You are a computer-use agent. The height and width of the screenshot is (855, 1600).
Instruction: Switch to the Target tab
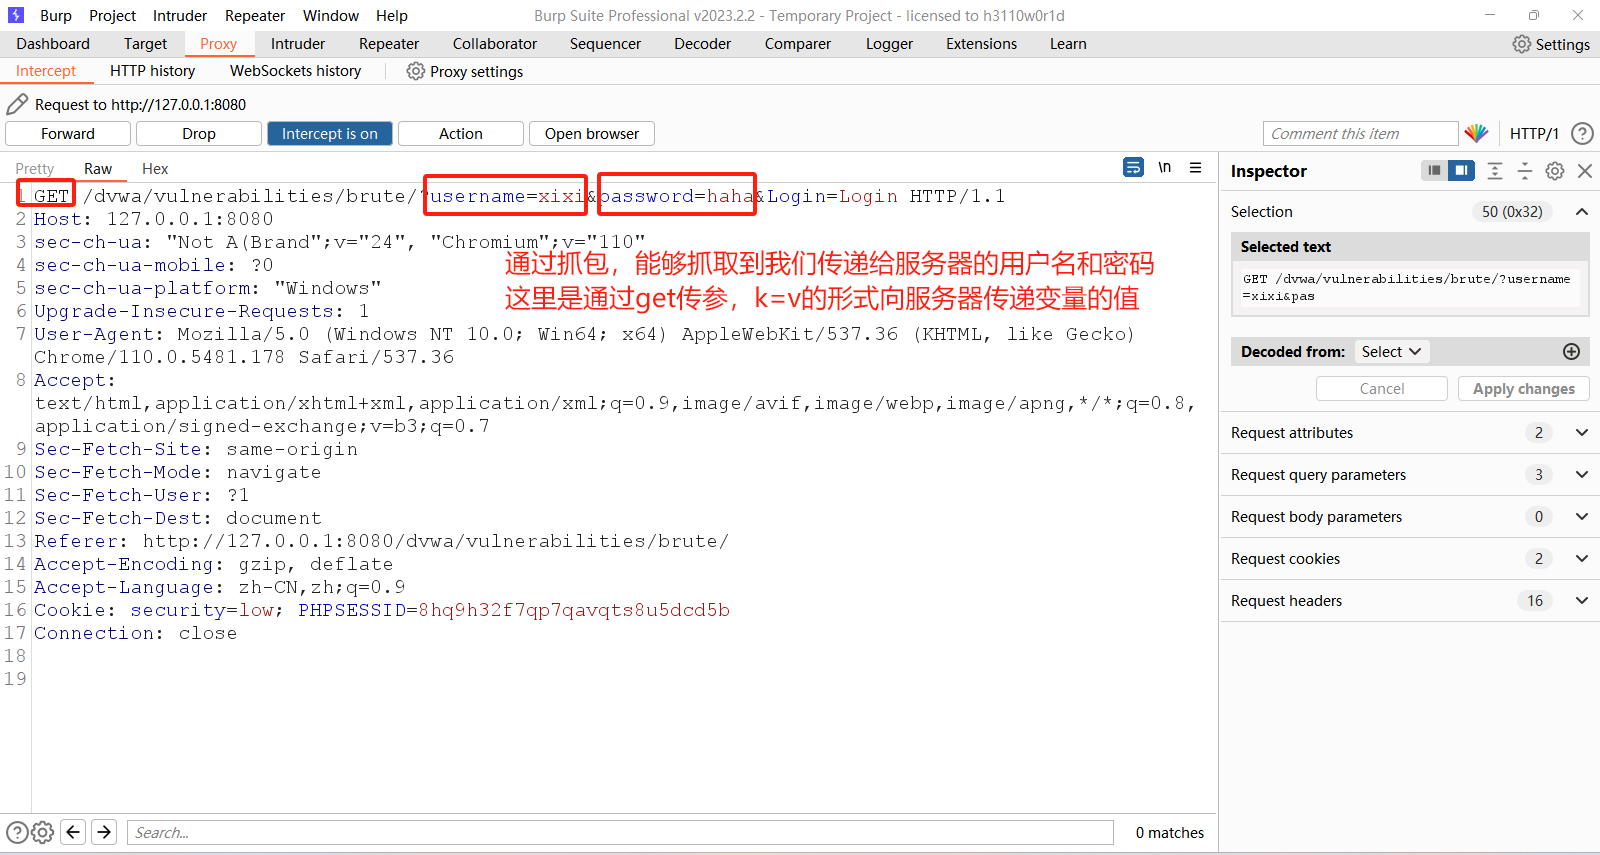coord(146,44)
